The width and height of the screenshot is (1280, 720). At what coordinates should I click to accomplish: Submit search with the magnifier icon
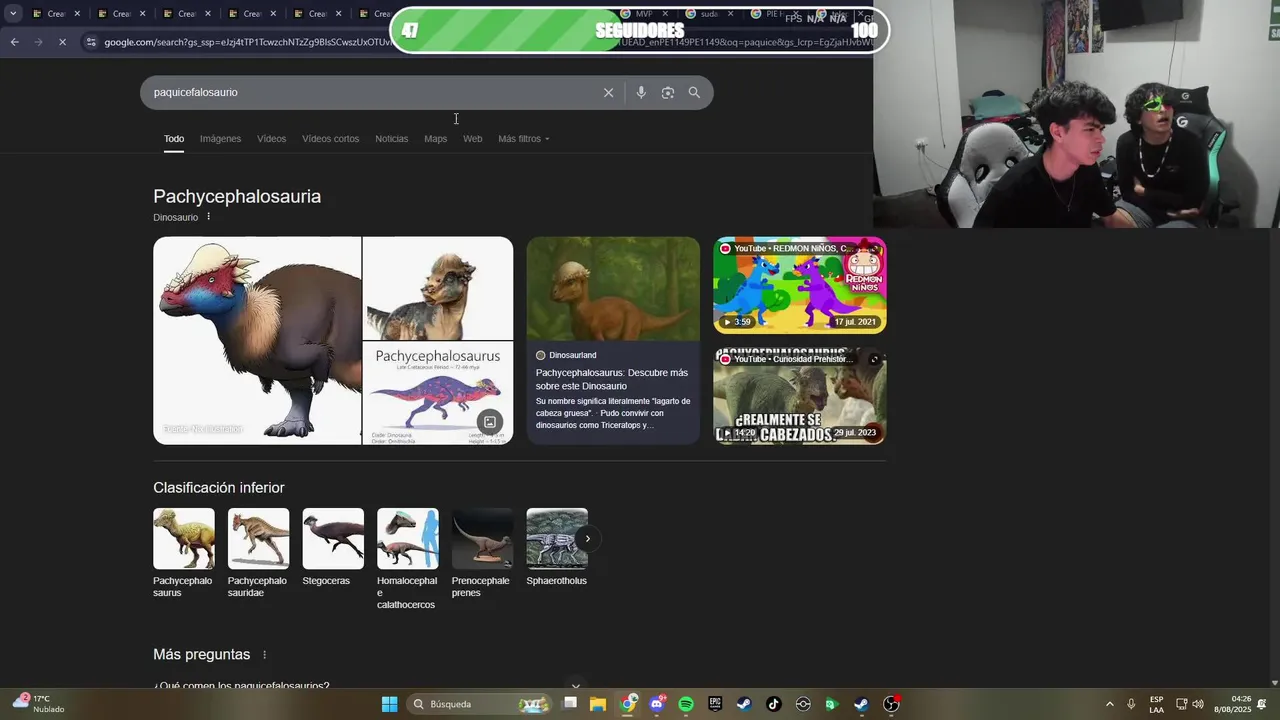pyautogui.click(x=694, y=92)
